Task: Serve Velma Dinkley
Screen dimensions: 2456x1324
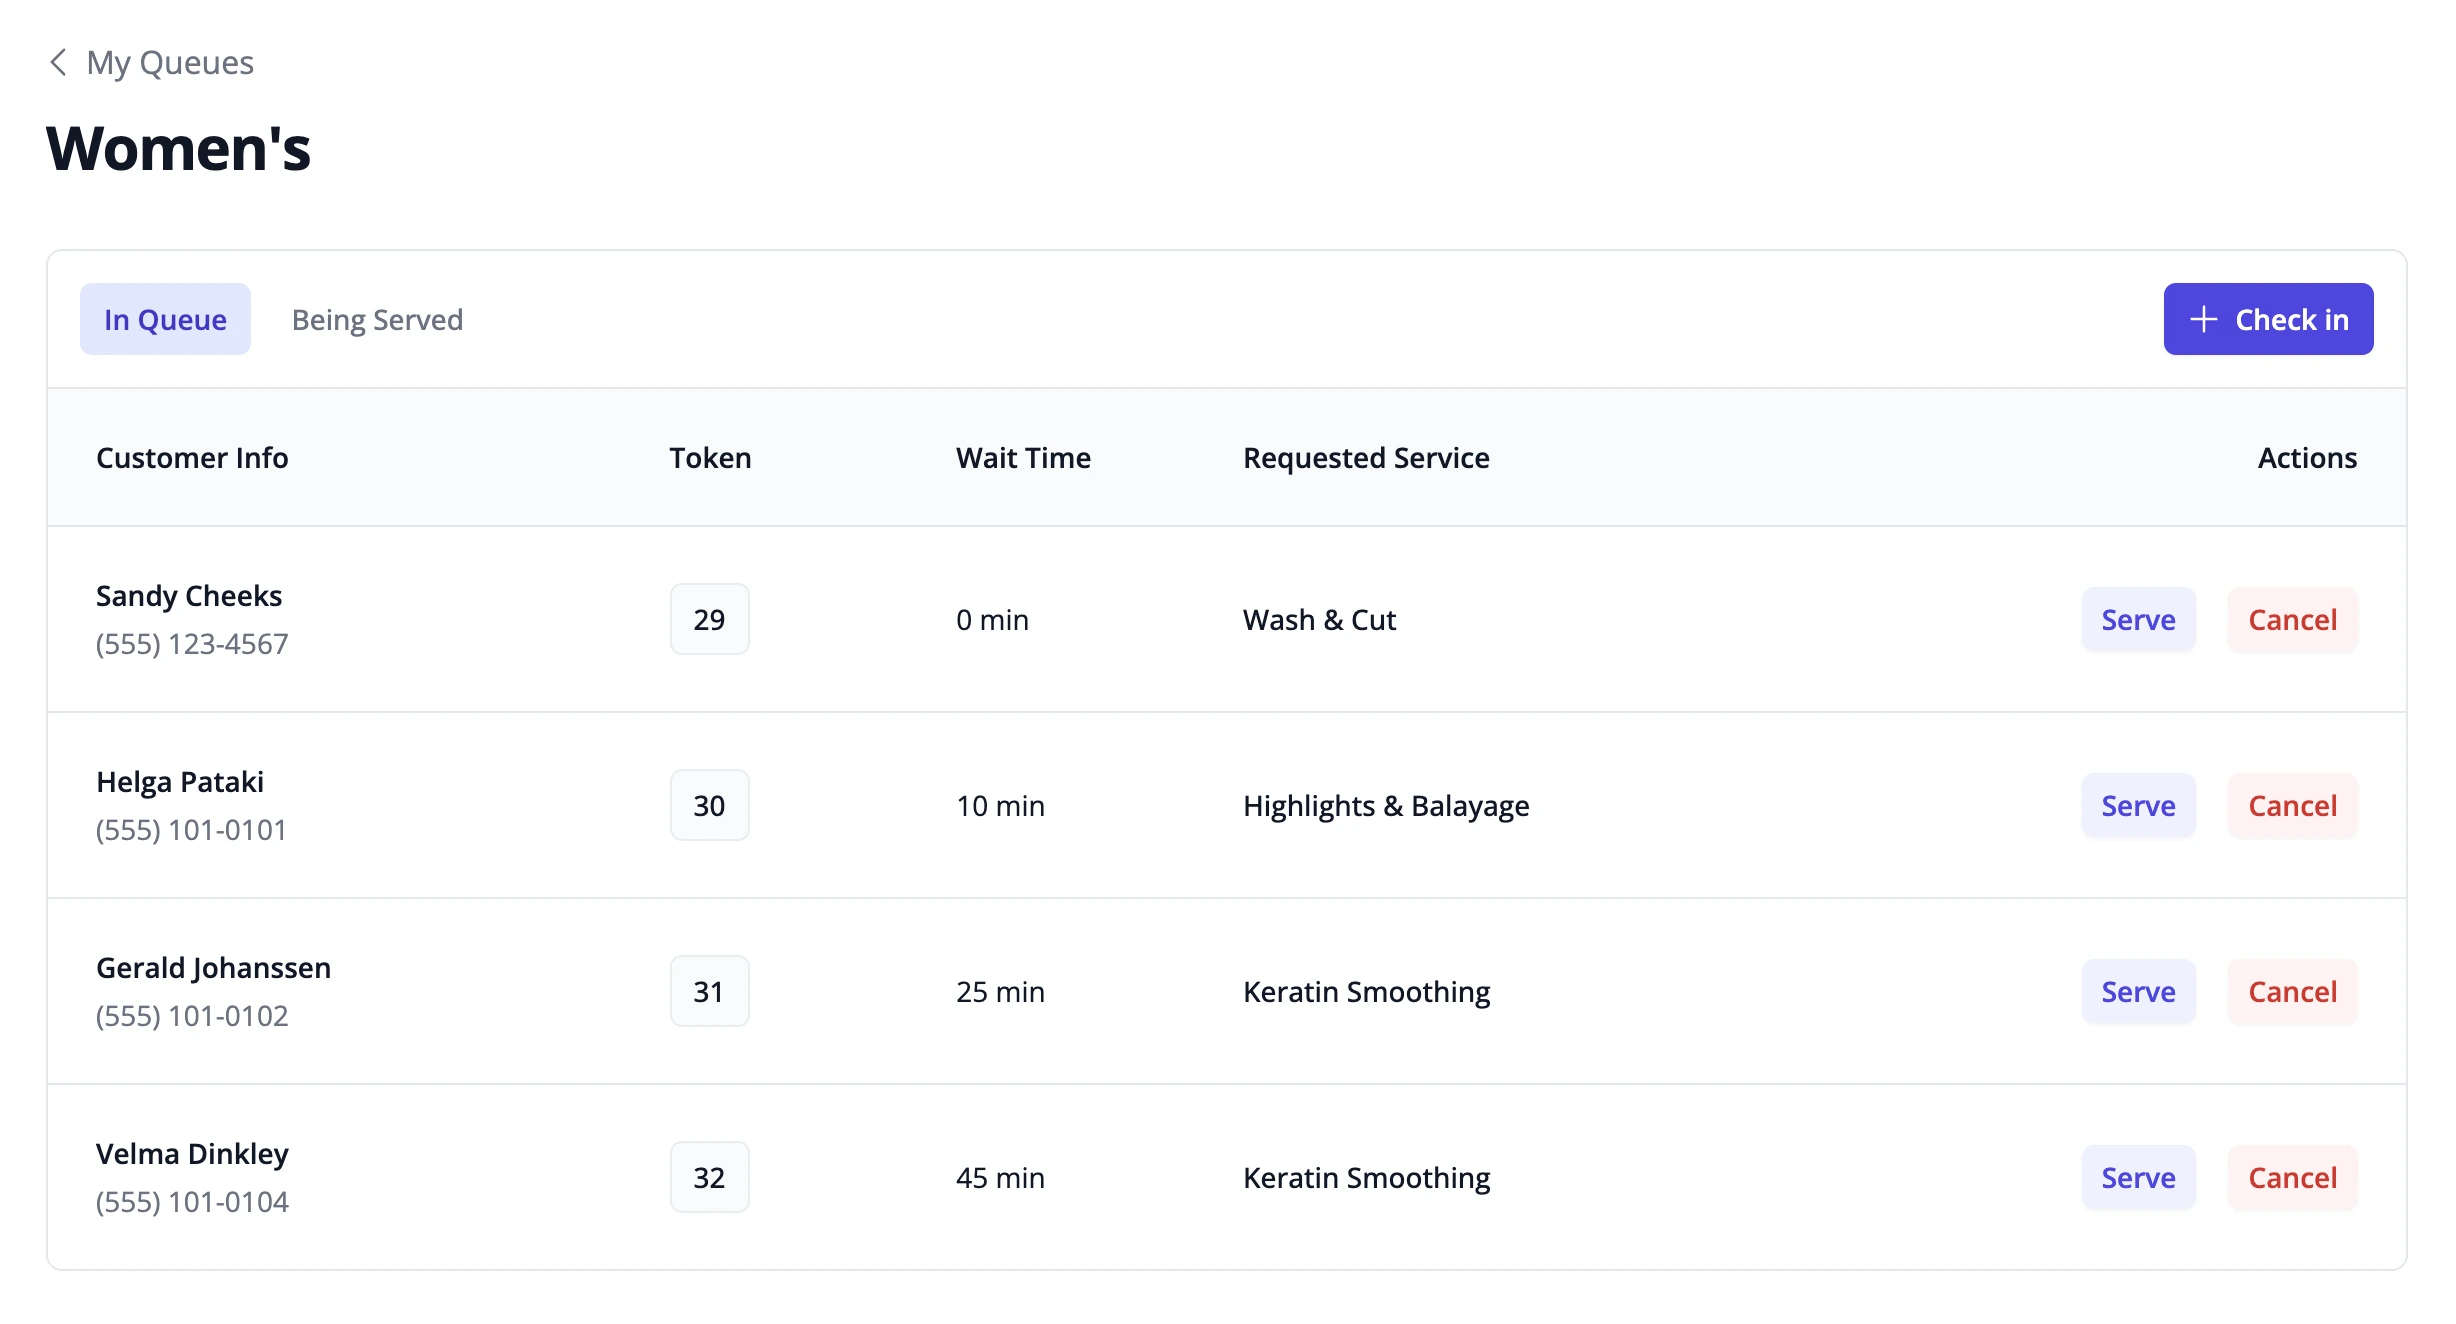Action: [x=2138, y=1178]
